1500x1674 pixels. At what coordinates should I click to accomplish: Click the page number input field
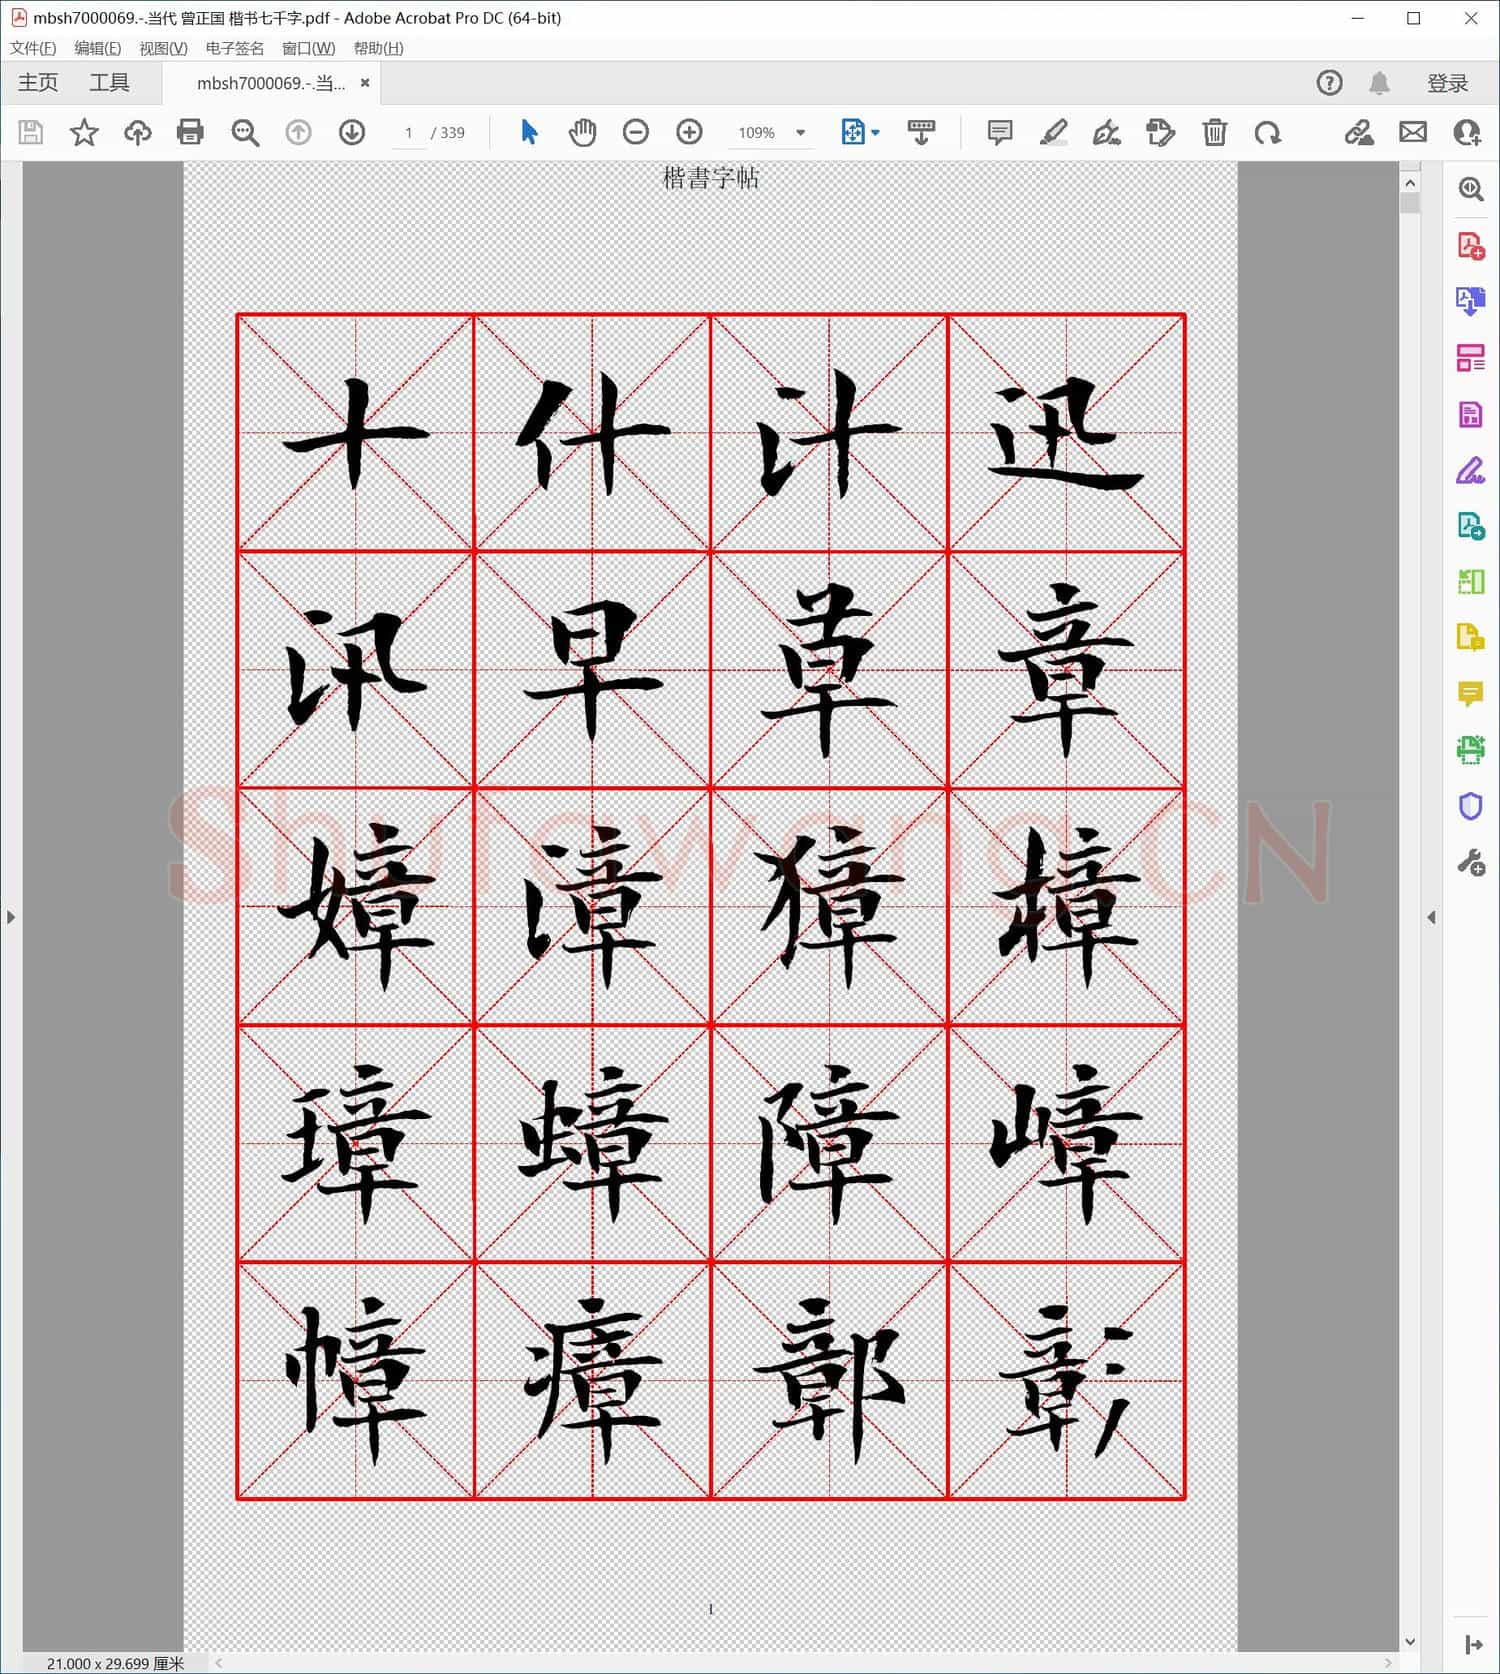pyautogui.click(x=408, y=132)
